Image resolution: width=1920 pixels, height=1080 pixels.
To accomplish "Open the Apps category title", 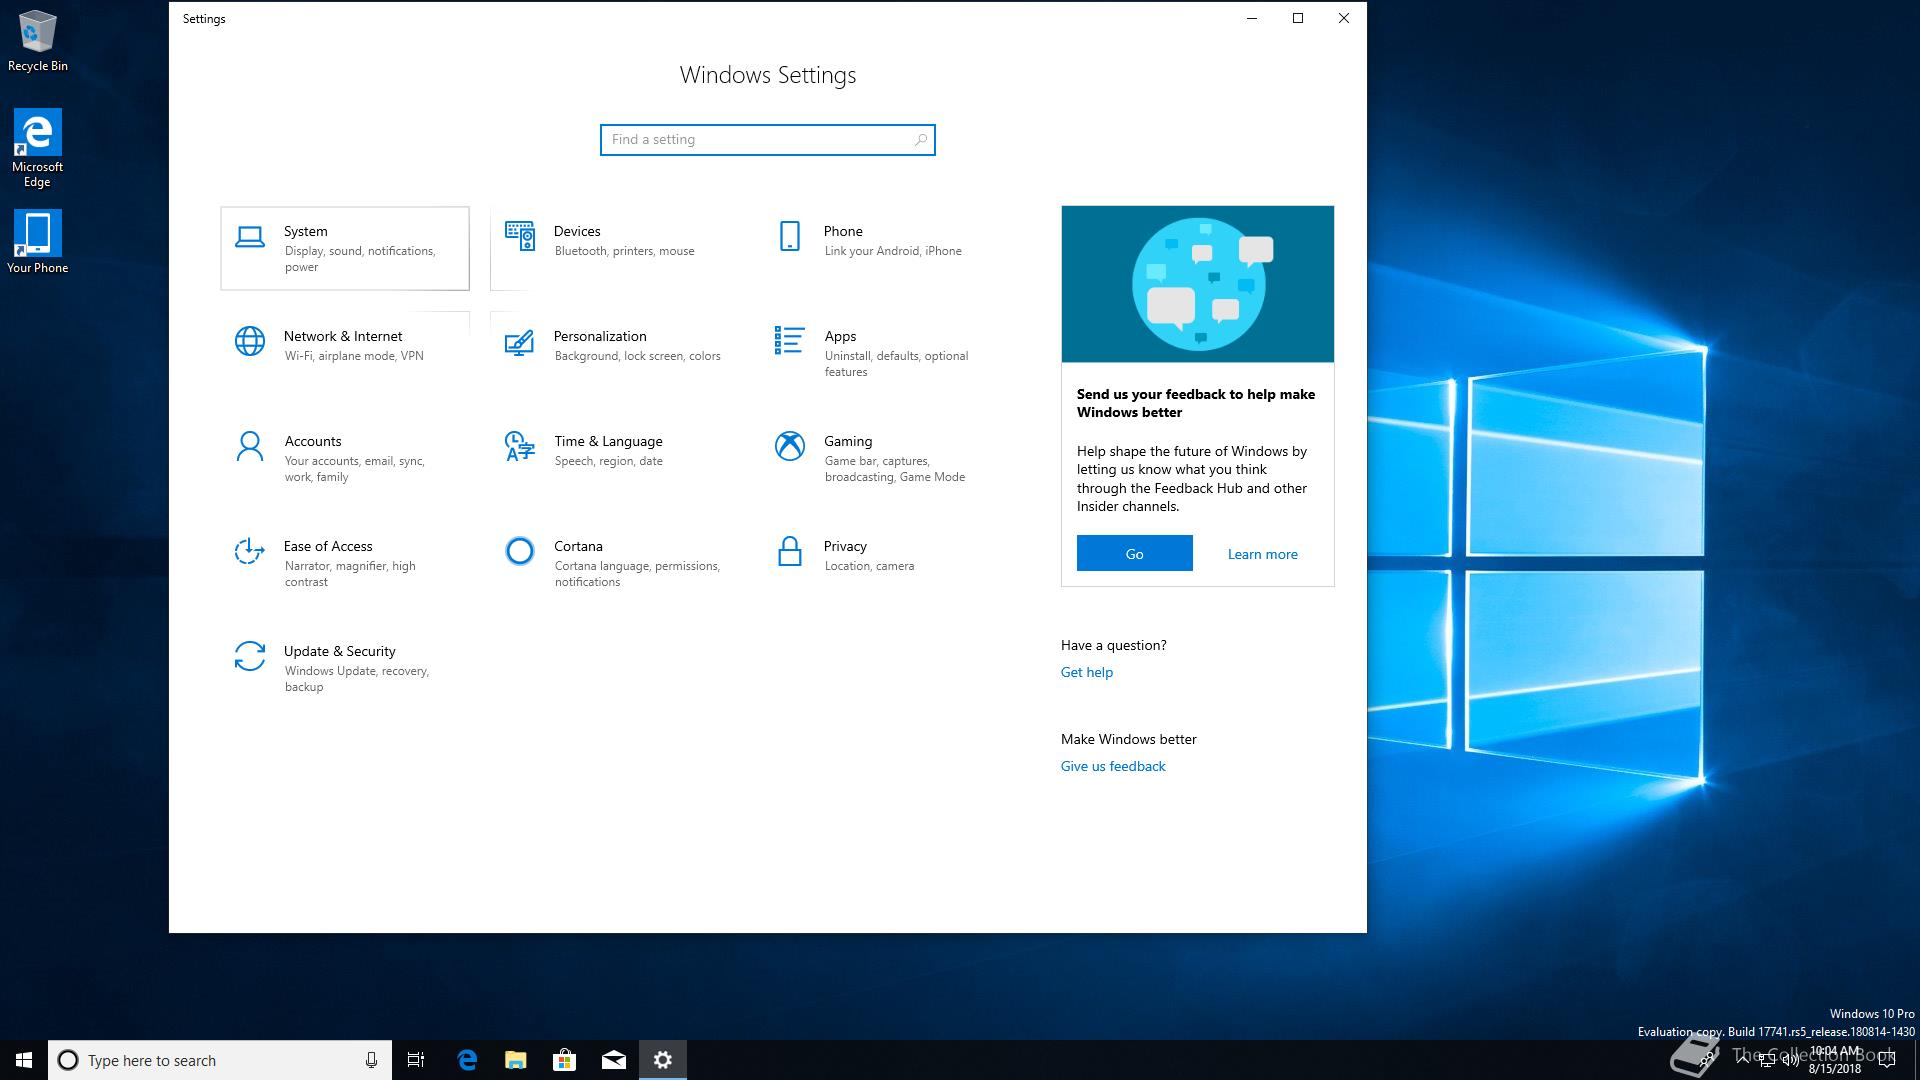I will click(x=840, y=336).
